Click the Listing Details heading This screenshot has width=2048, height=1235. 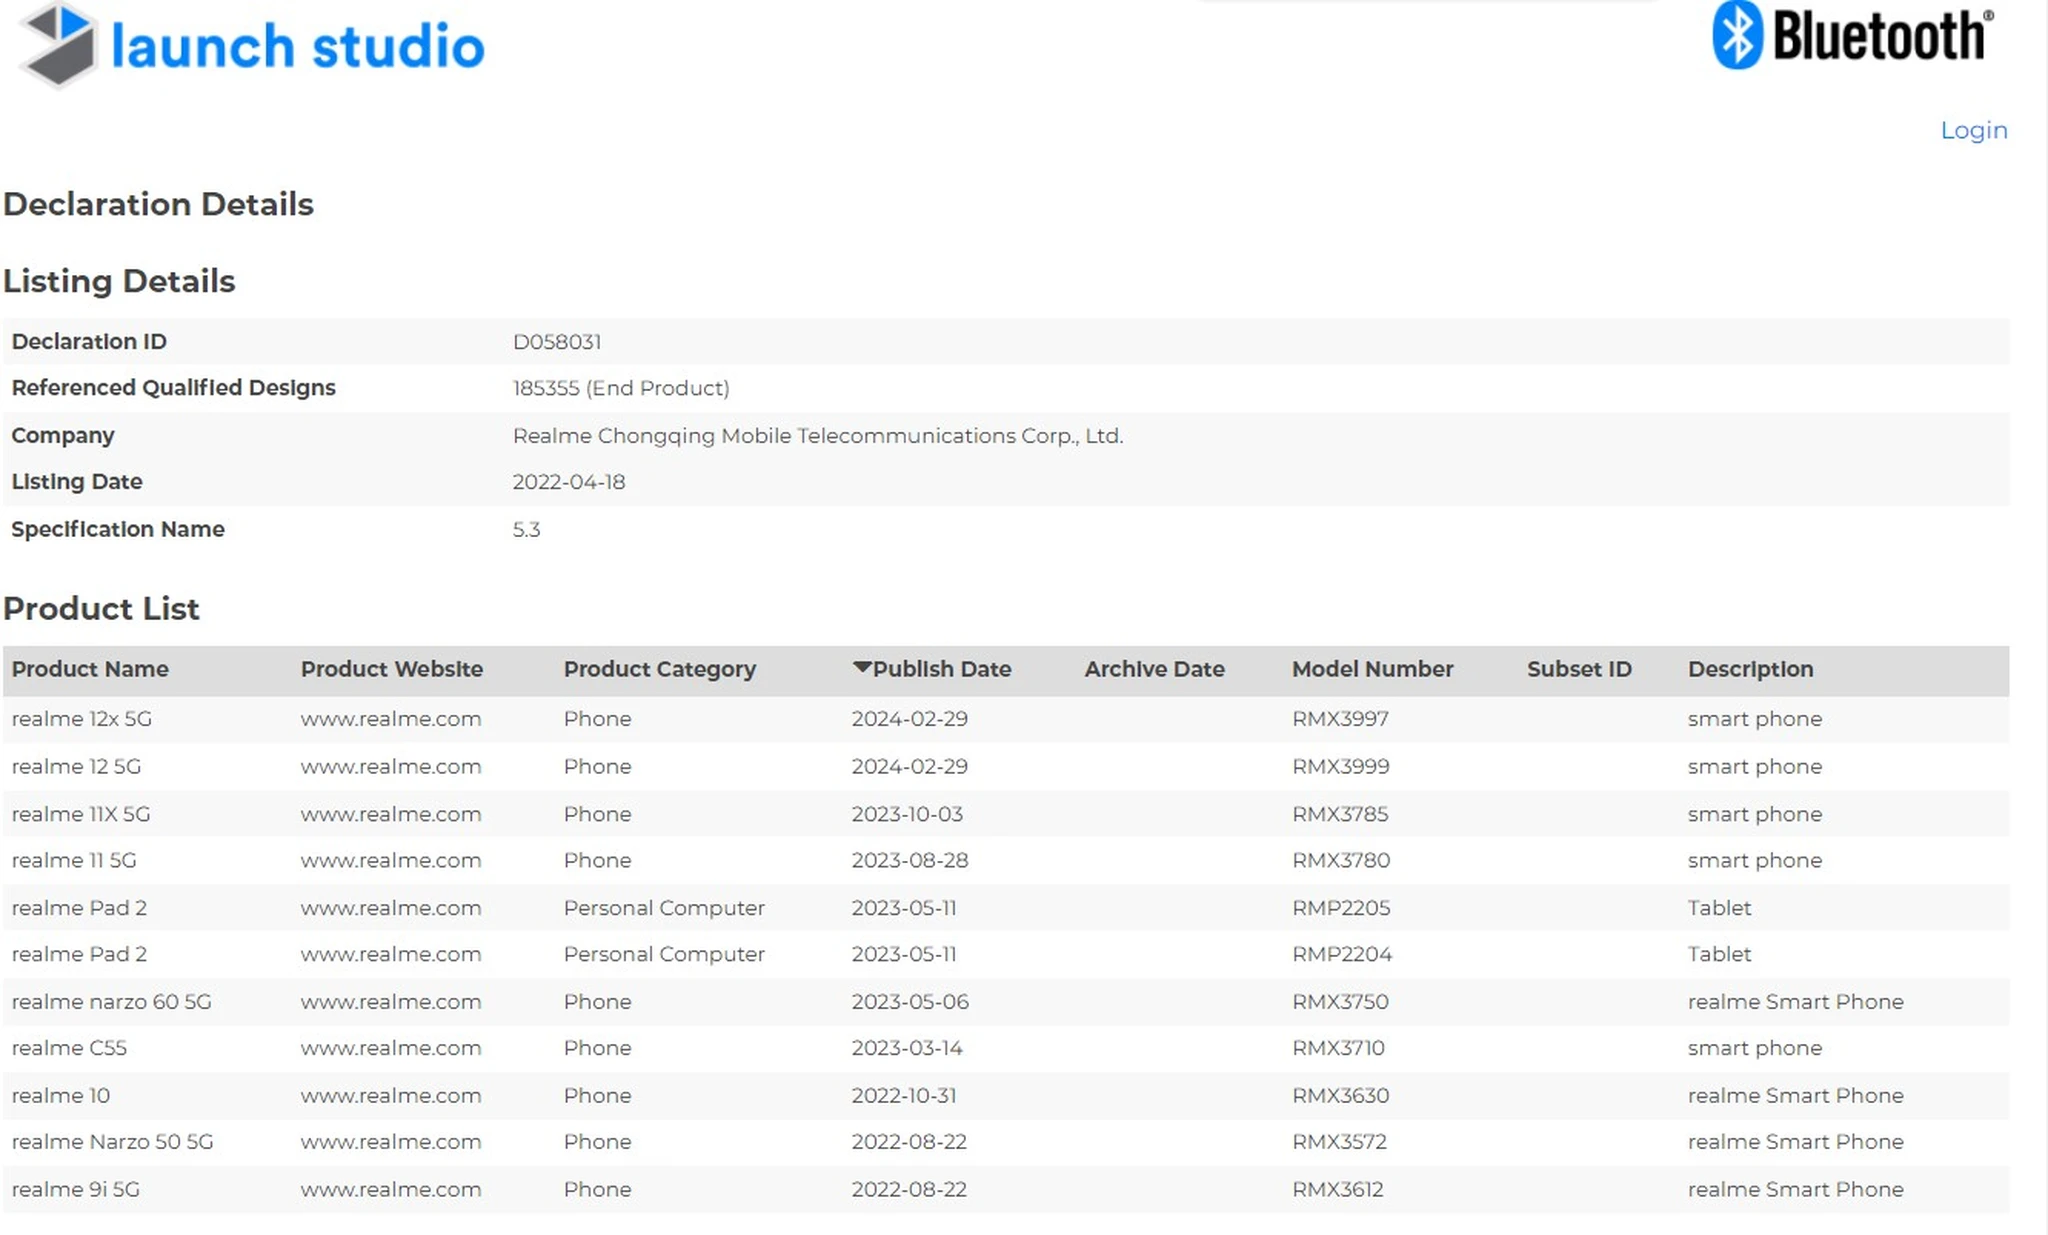[119, 281]
